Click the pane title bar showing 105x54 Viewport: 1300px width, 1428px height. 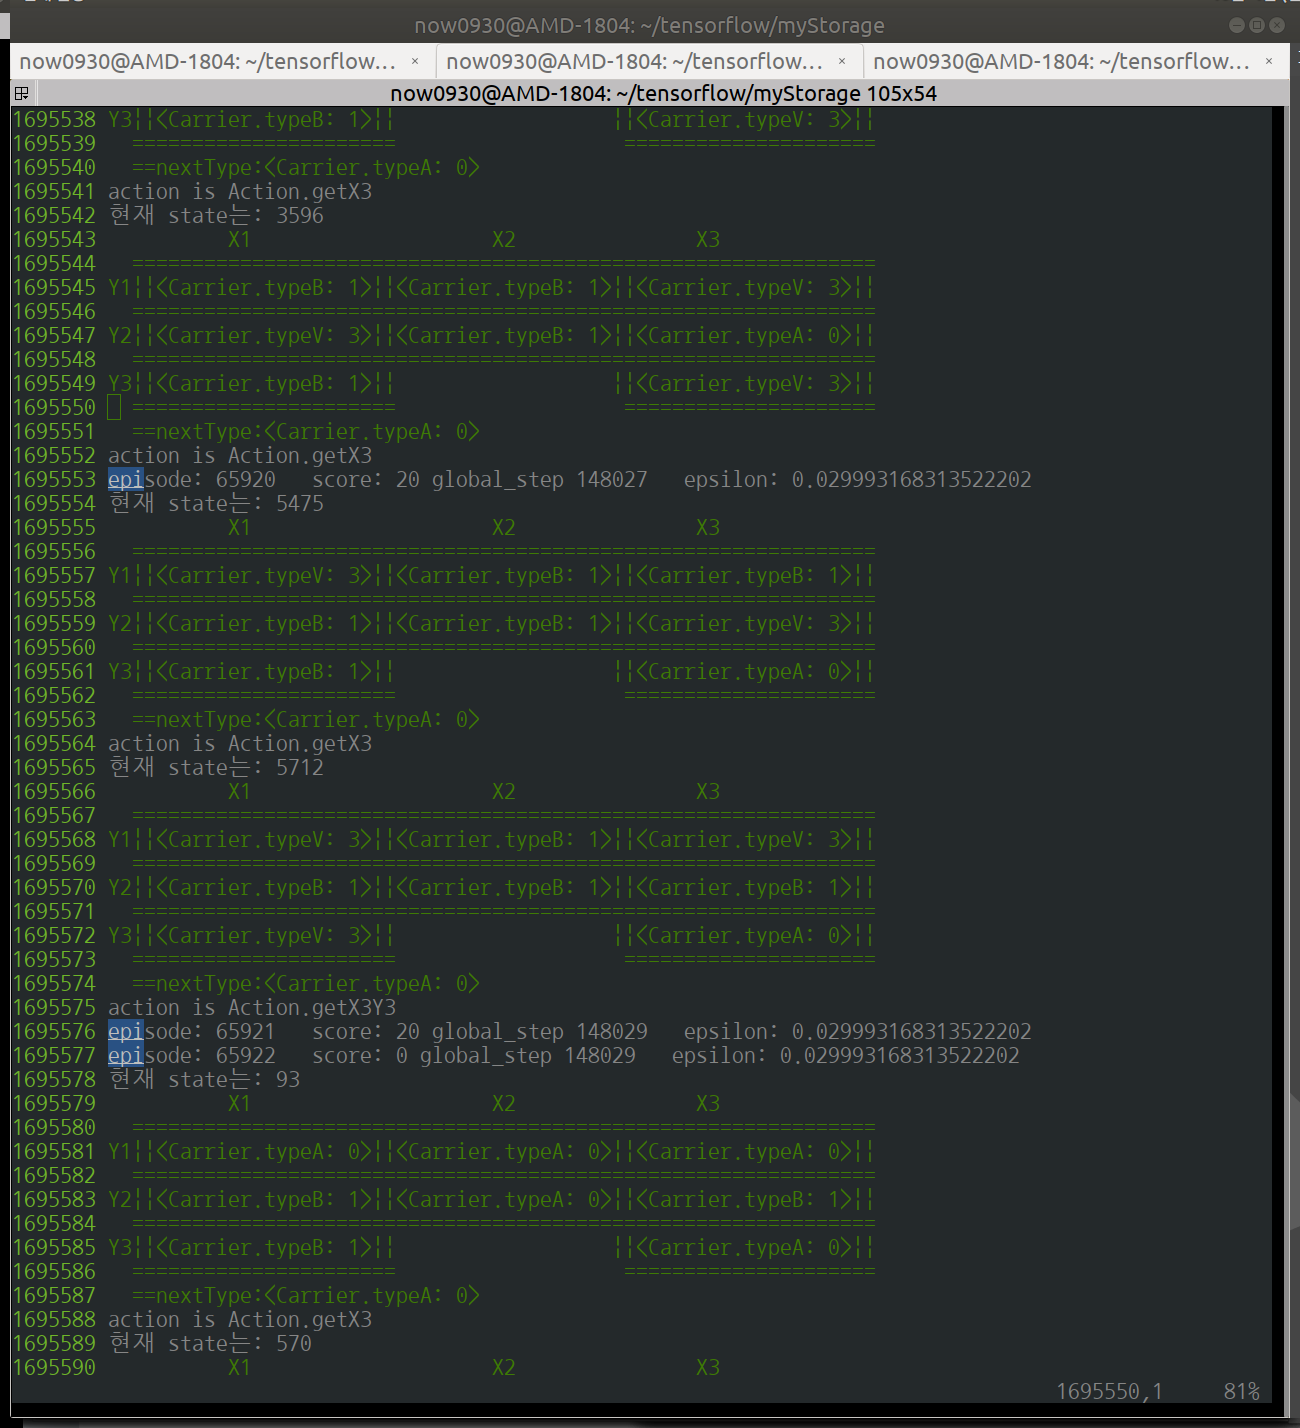pos(662,93)
